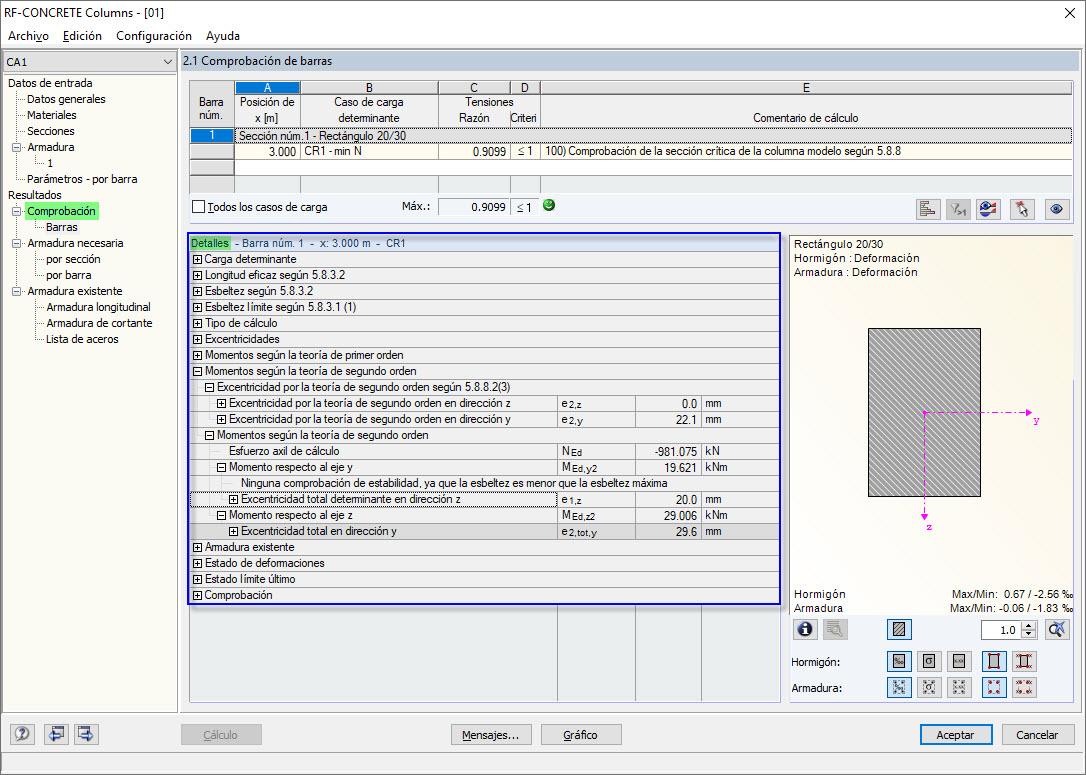Select the Armadura icon with red corner dots
Image resolution: width=1086 pixels, height=775 pixels.
point(994,687)
